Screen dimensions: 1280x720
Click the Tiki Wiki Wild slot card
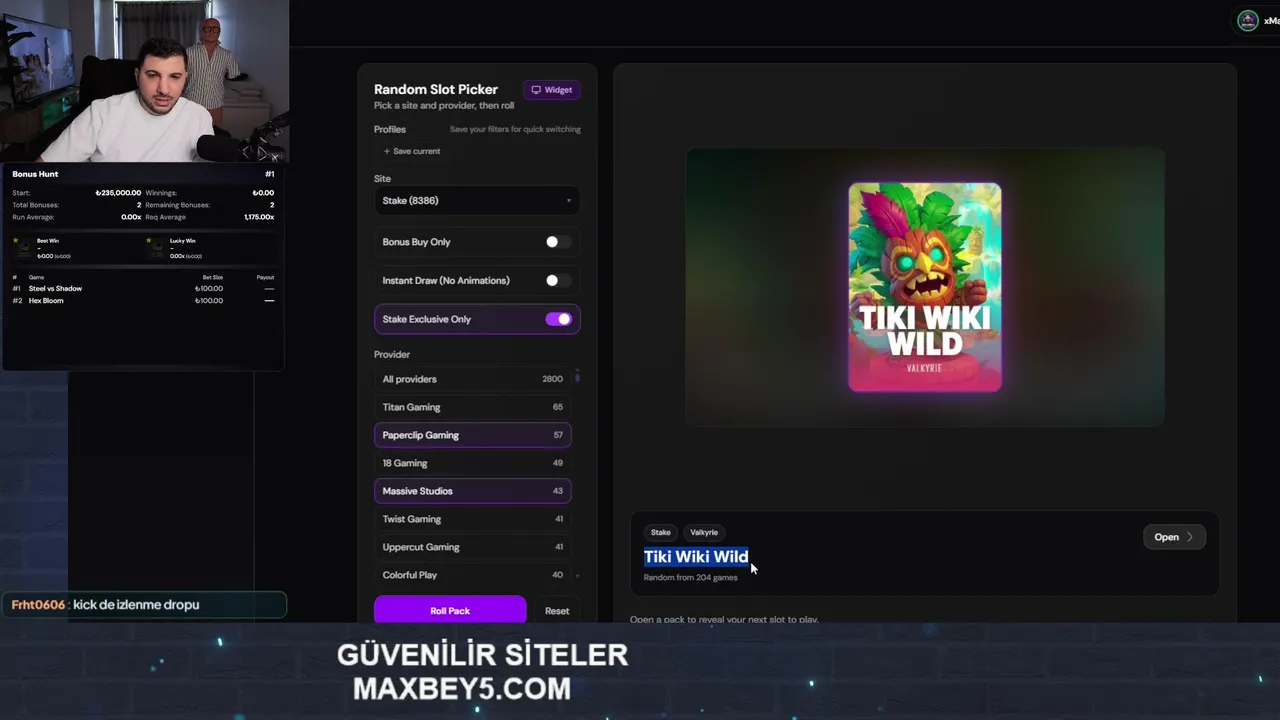click(x=925, y=287)
